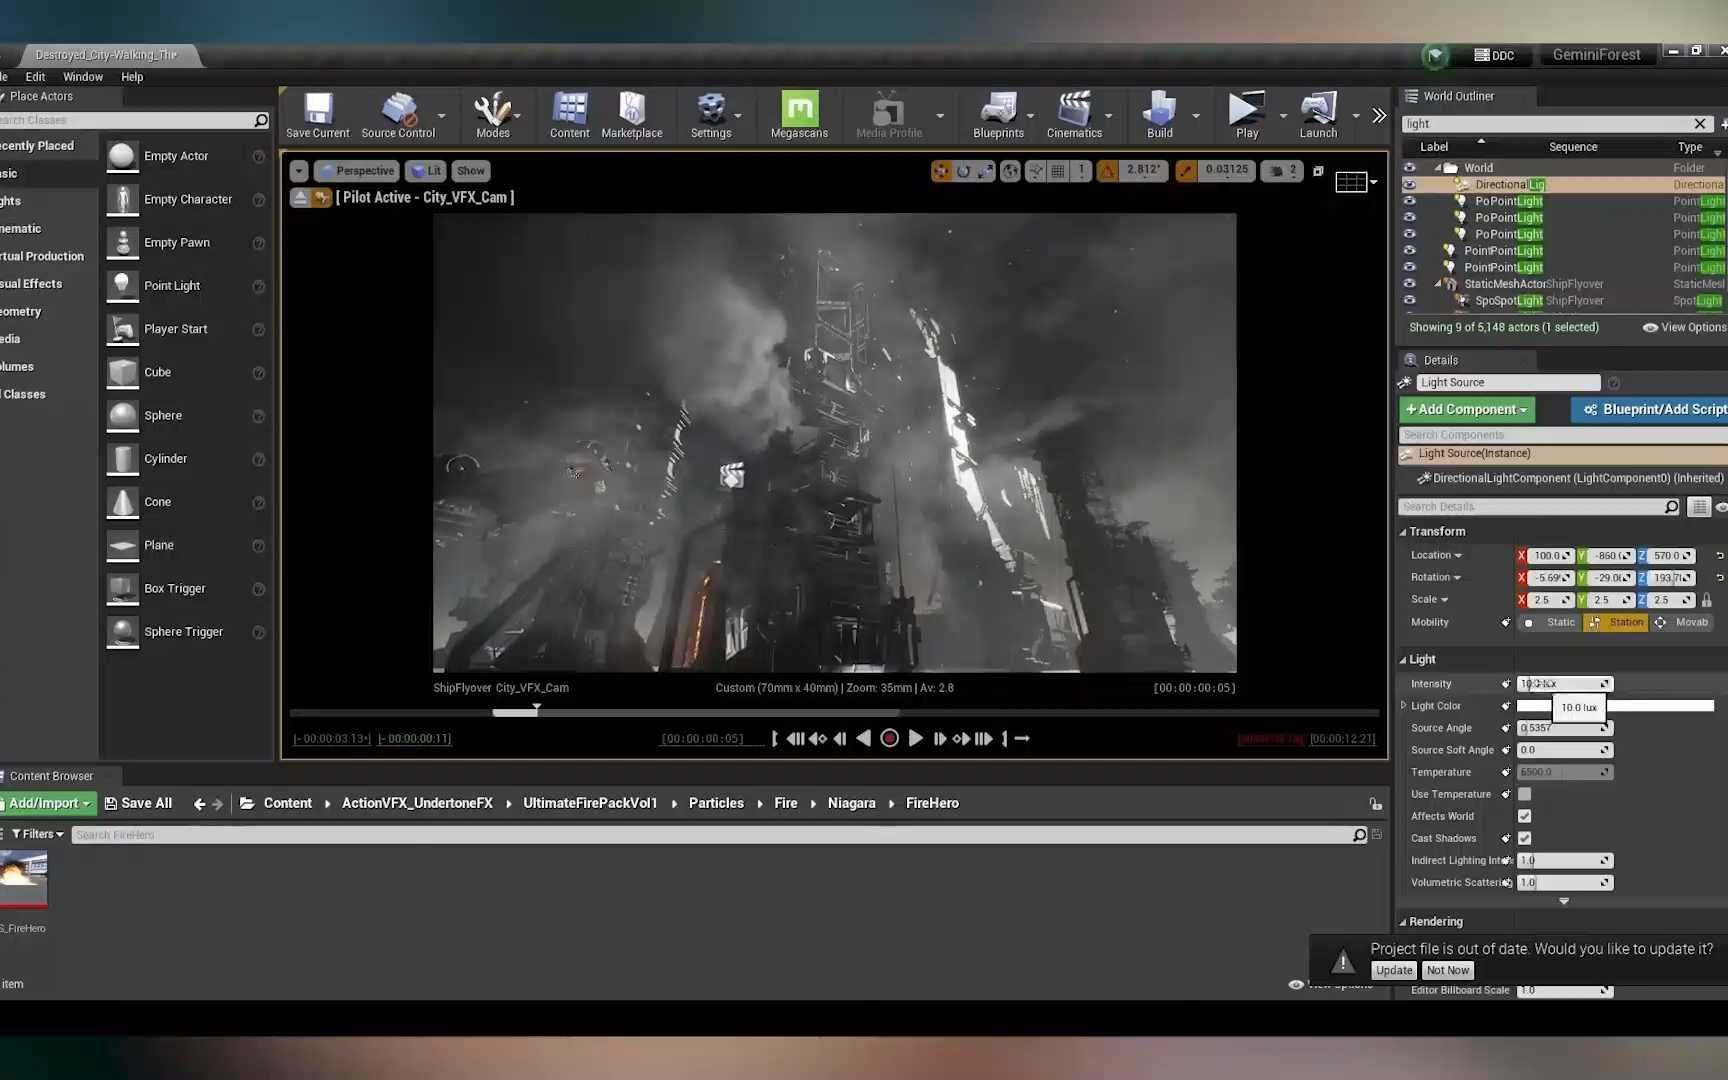Collapse the Rendering section
The width and height of the screenshot is (1728, 1080).
1403,922
